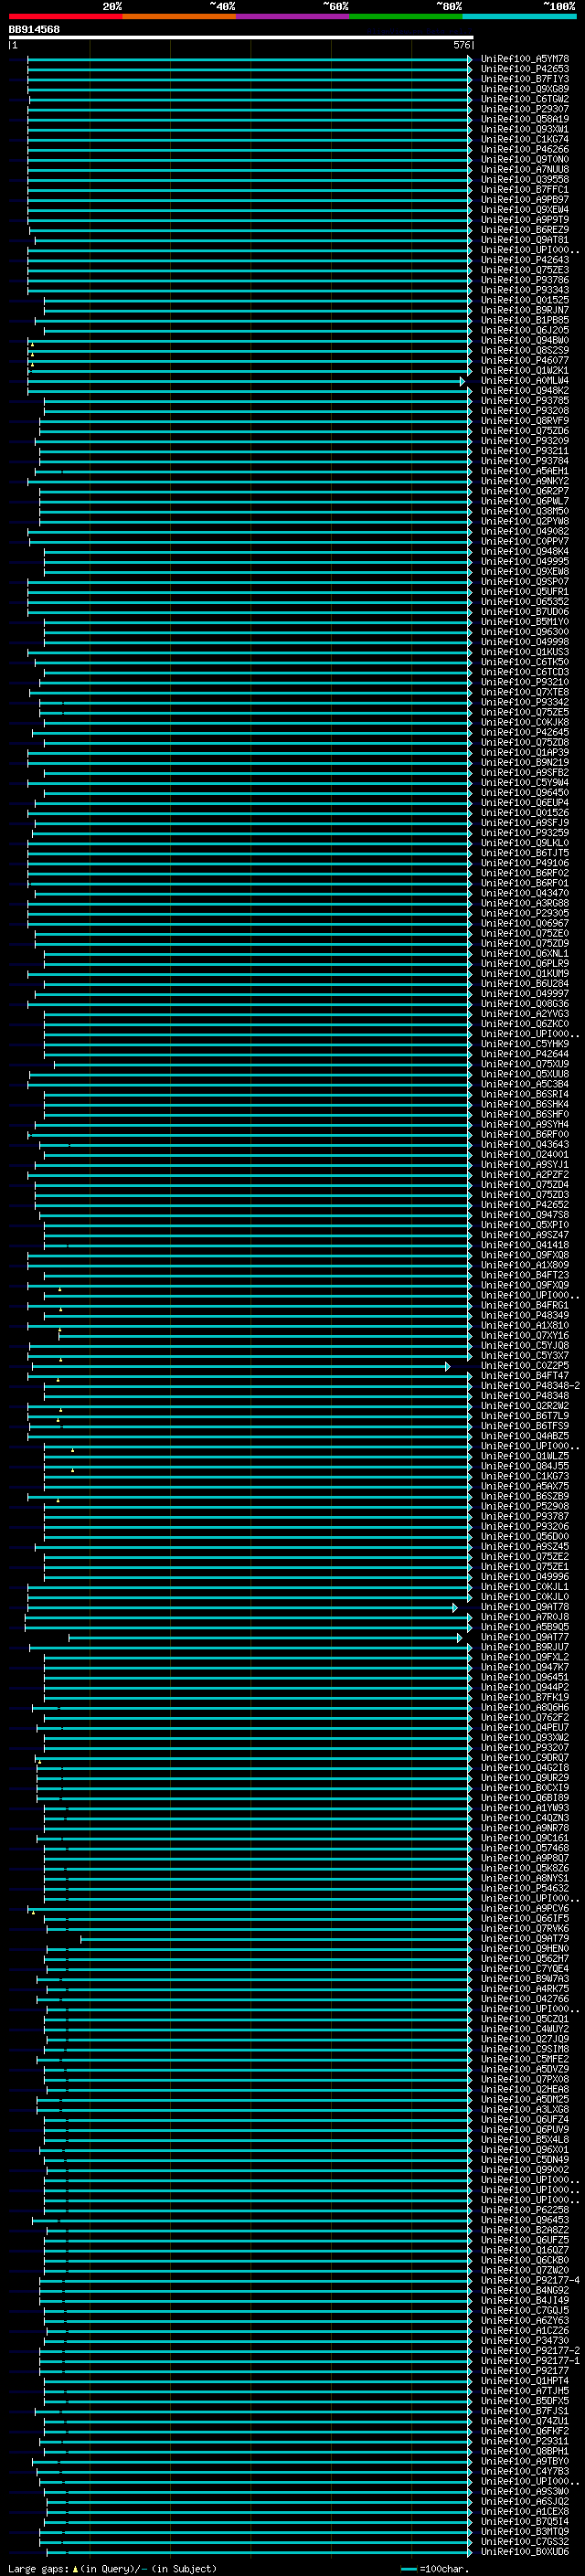
Task: Select UniRef100_B6T7L9 label
Action: [x=525, y=1416]
